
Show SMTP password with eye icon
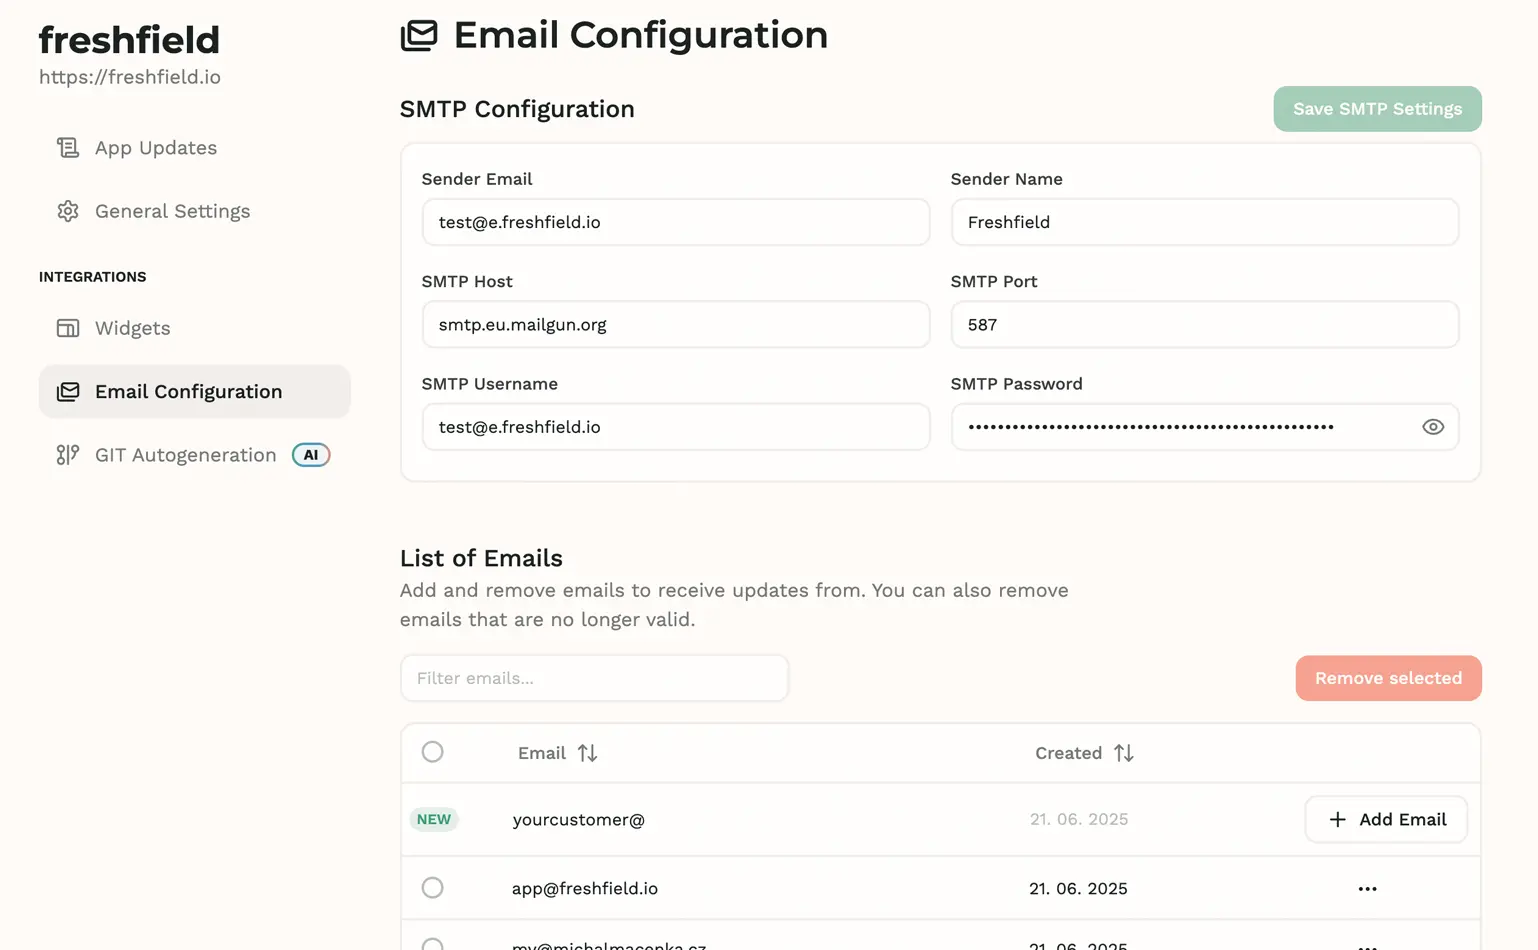pos(1433,427)
